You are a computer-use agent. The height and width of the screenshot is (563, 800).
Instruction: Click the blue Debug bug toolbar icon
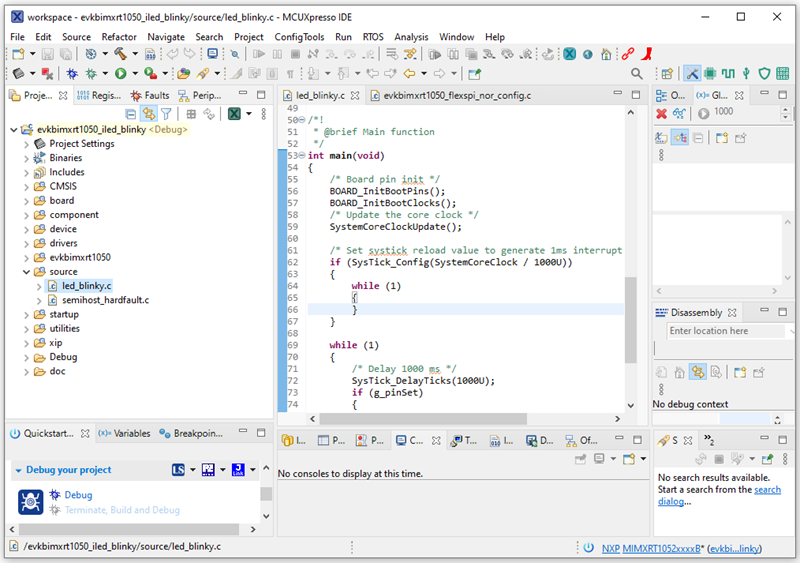coord(72,74)
